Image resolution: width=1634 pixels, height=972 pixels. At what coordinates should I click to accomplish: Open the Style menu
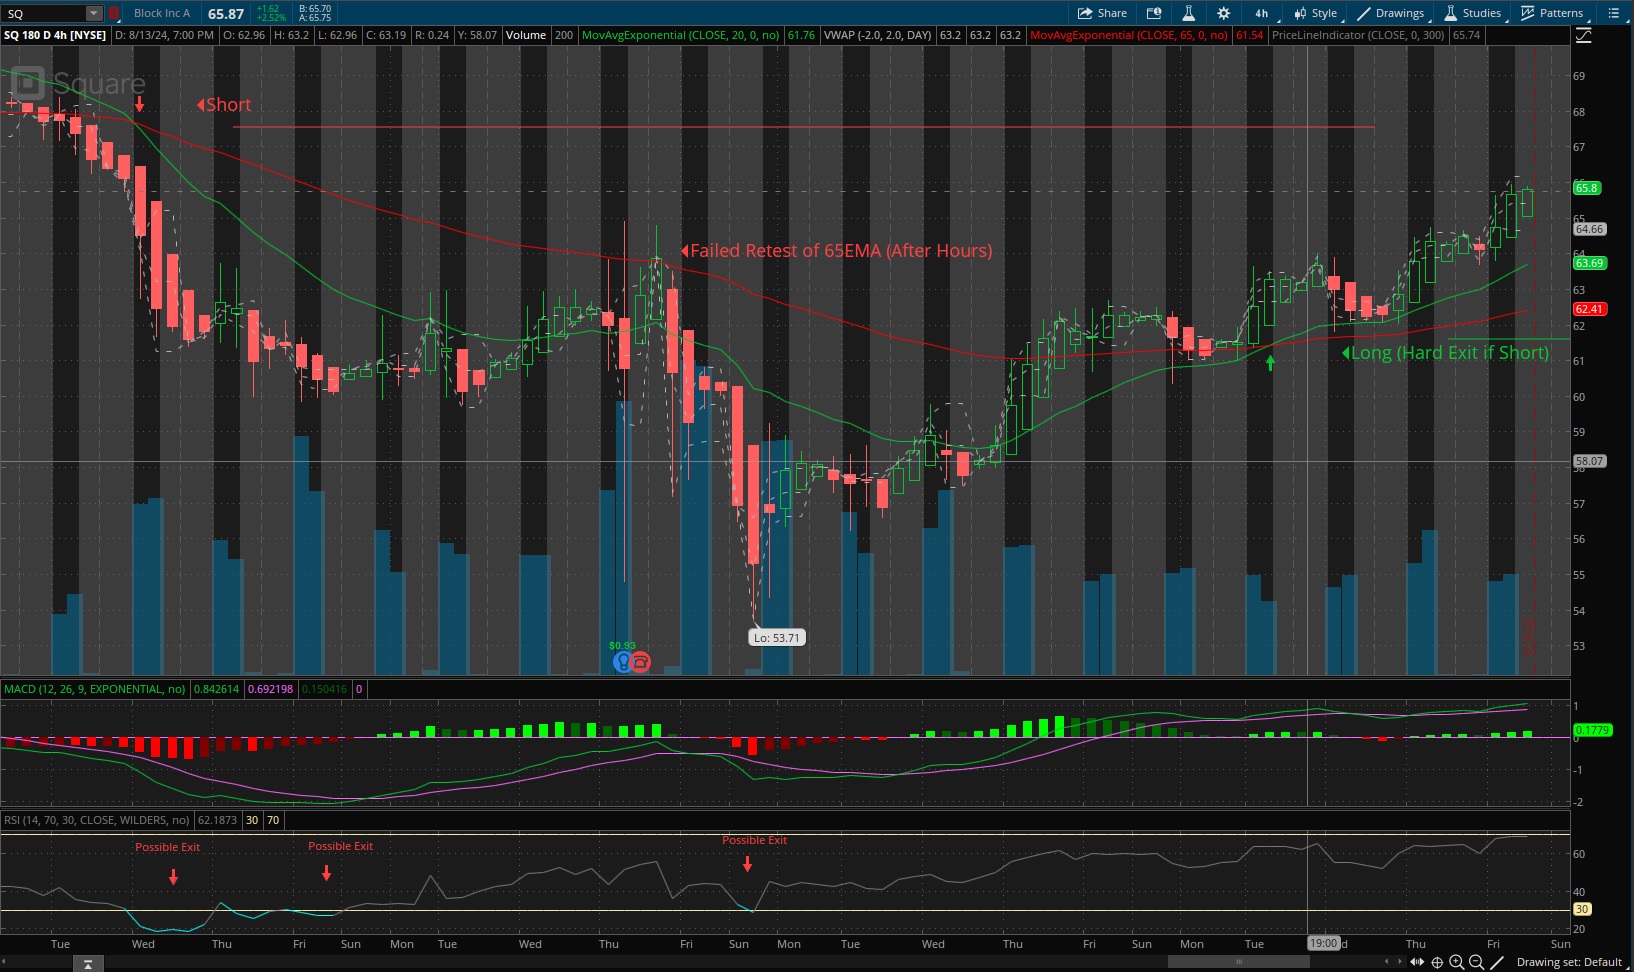click(1315, 13)
